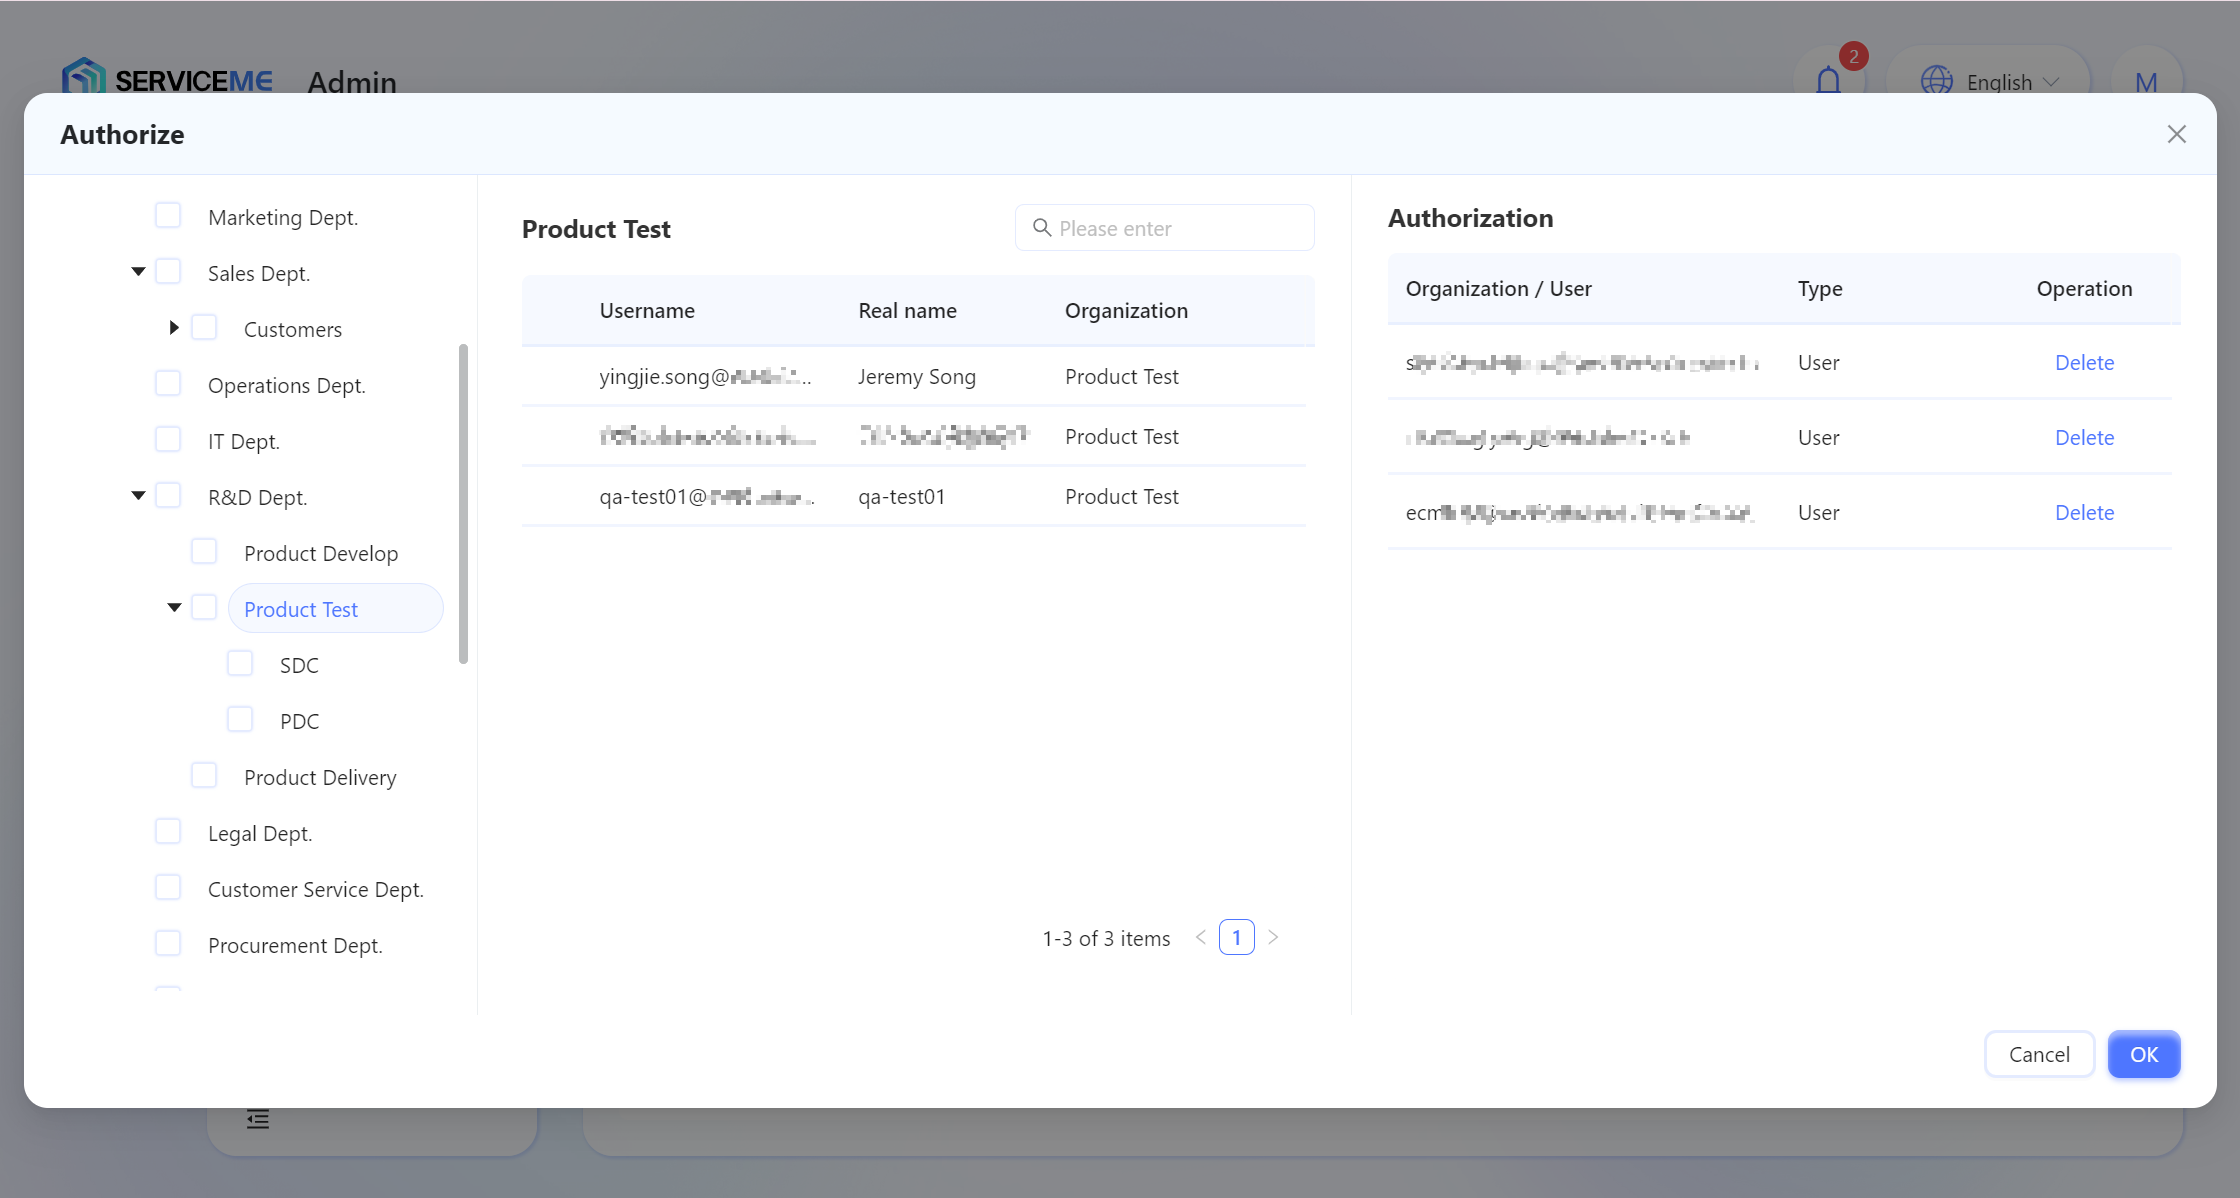Image resolution: width=2240 pixels, height=1198 pixels.
Task: Click Jeremy Song real name cell
Action: (x=916, y=376)
